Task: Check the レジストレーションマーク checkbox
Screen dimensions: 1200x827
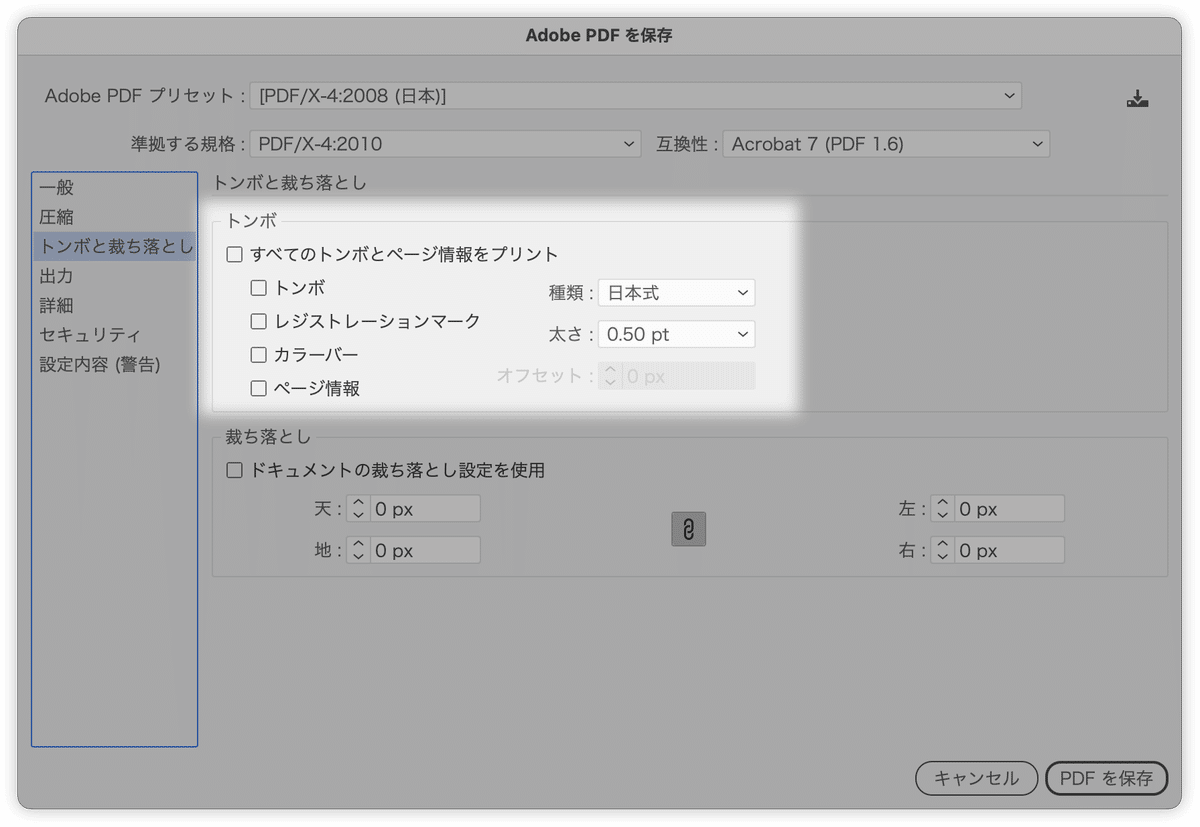Action: click(x=259, y=321)
